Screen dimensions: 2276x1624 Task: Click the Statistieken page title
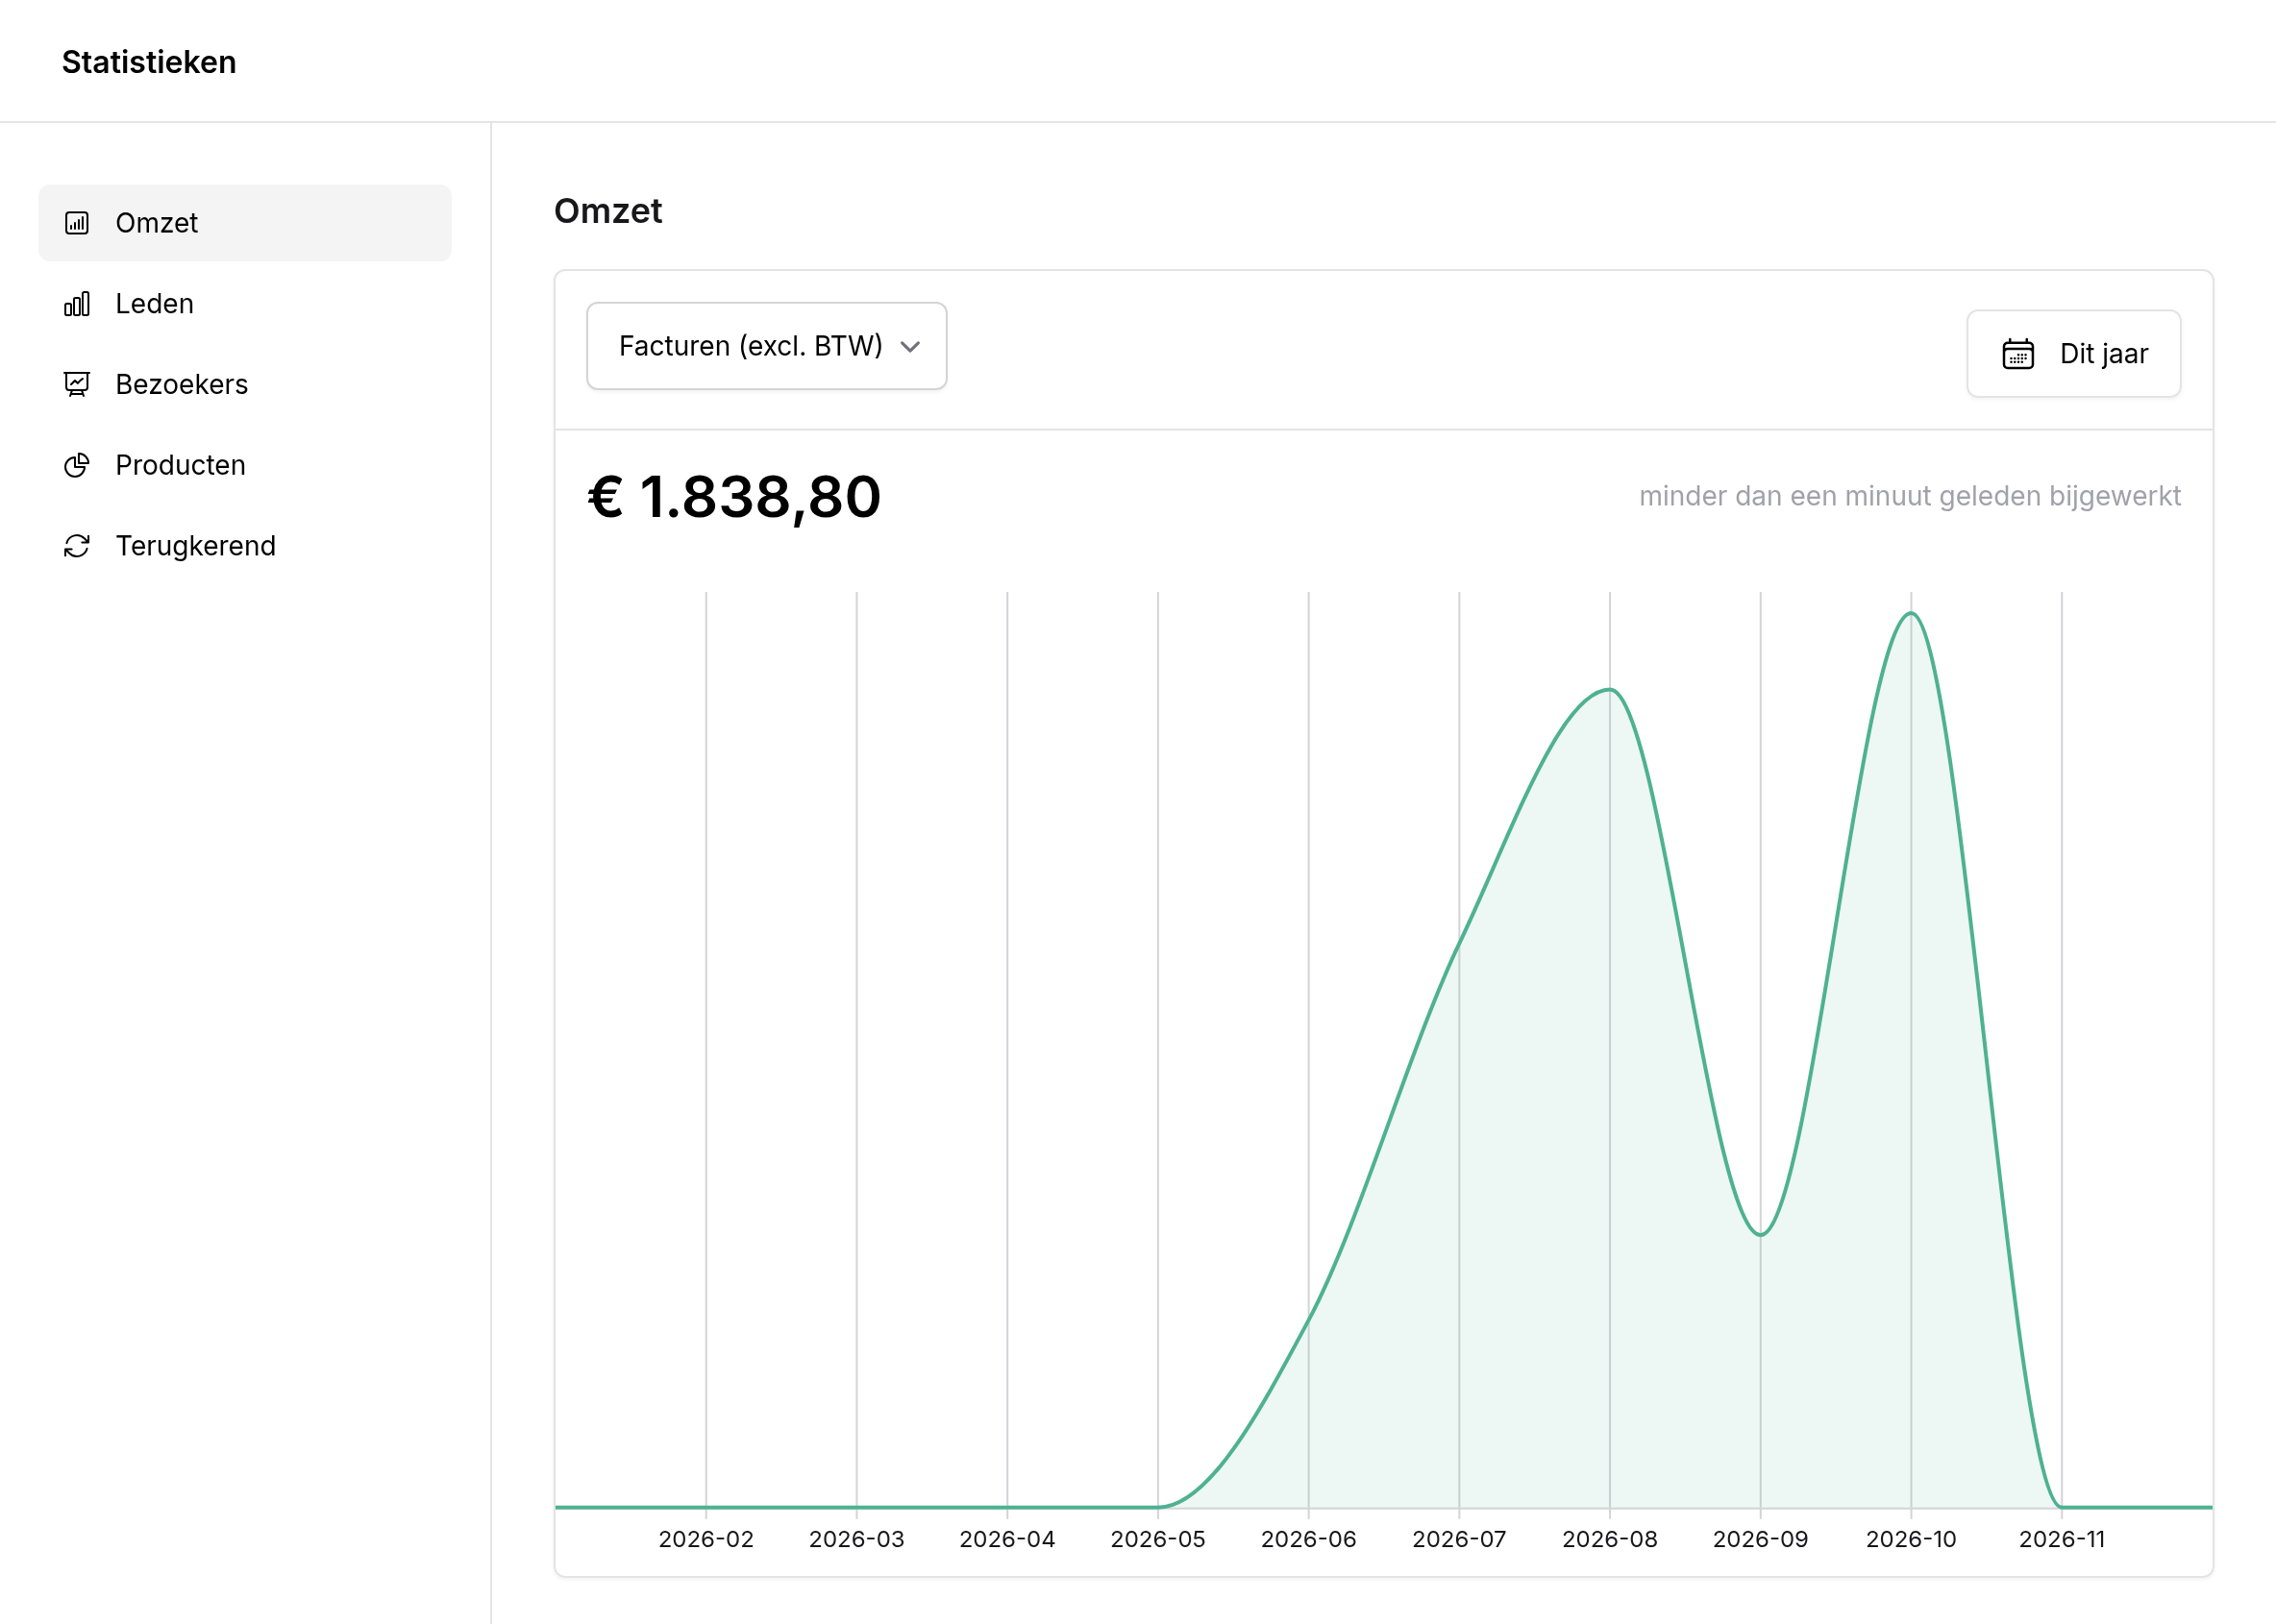149,62
